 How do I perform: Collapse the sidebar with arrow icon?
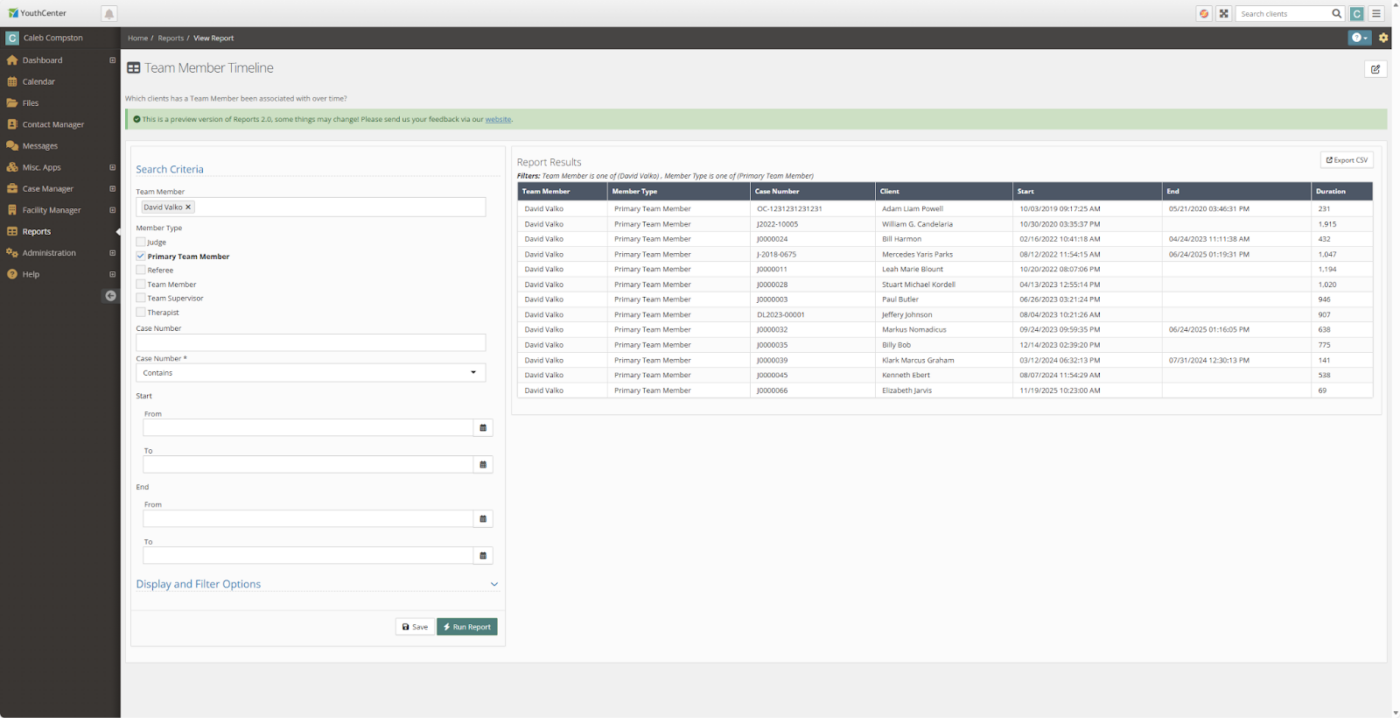point(111,296)
